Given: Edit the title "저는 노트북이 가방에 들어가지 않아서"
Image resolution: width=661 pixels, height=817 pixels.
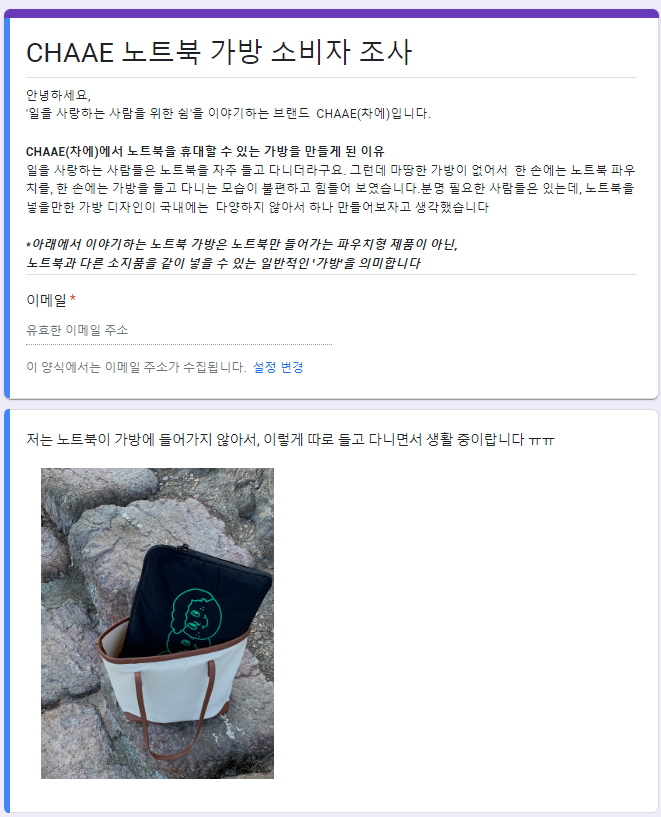Looking at the screenshot, I should (290, 439).
